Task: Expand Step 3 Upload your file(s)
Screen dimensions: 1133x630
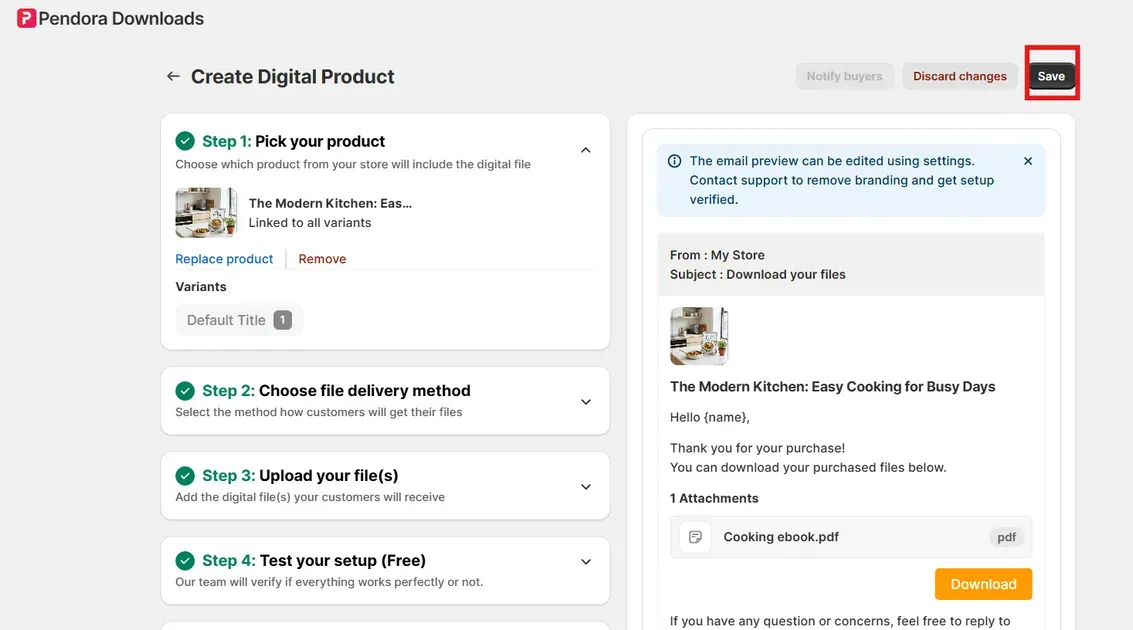Action: click(x=586, y=487)
